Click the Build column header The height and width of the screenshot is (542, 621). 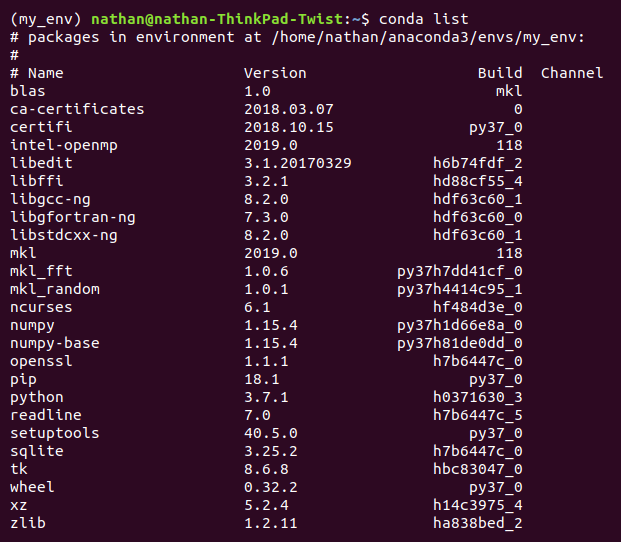point(500,73)
